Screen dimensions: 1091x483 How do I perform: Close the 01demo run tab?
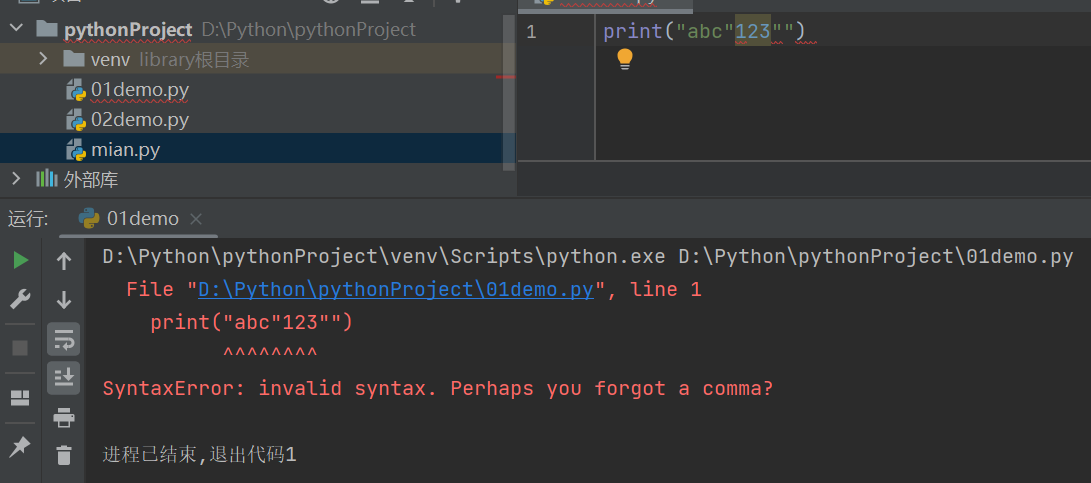click(196, 219)
